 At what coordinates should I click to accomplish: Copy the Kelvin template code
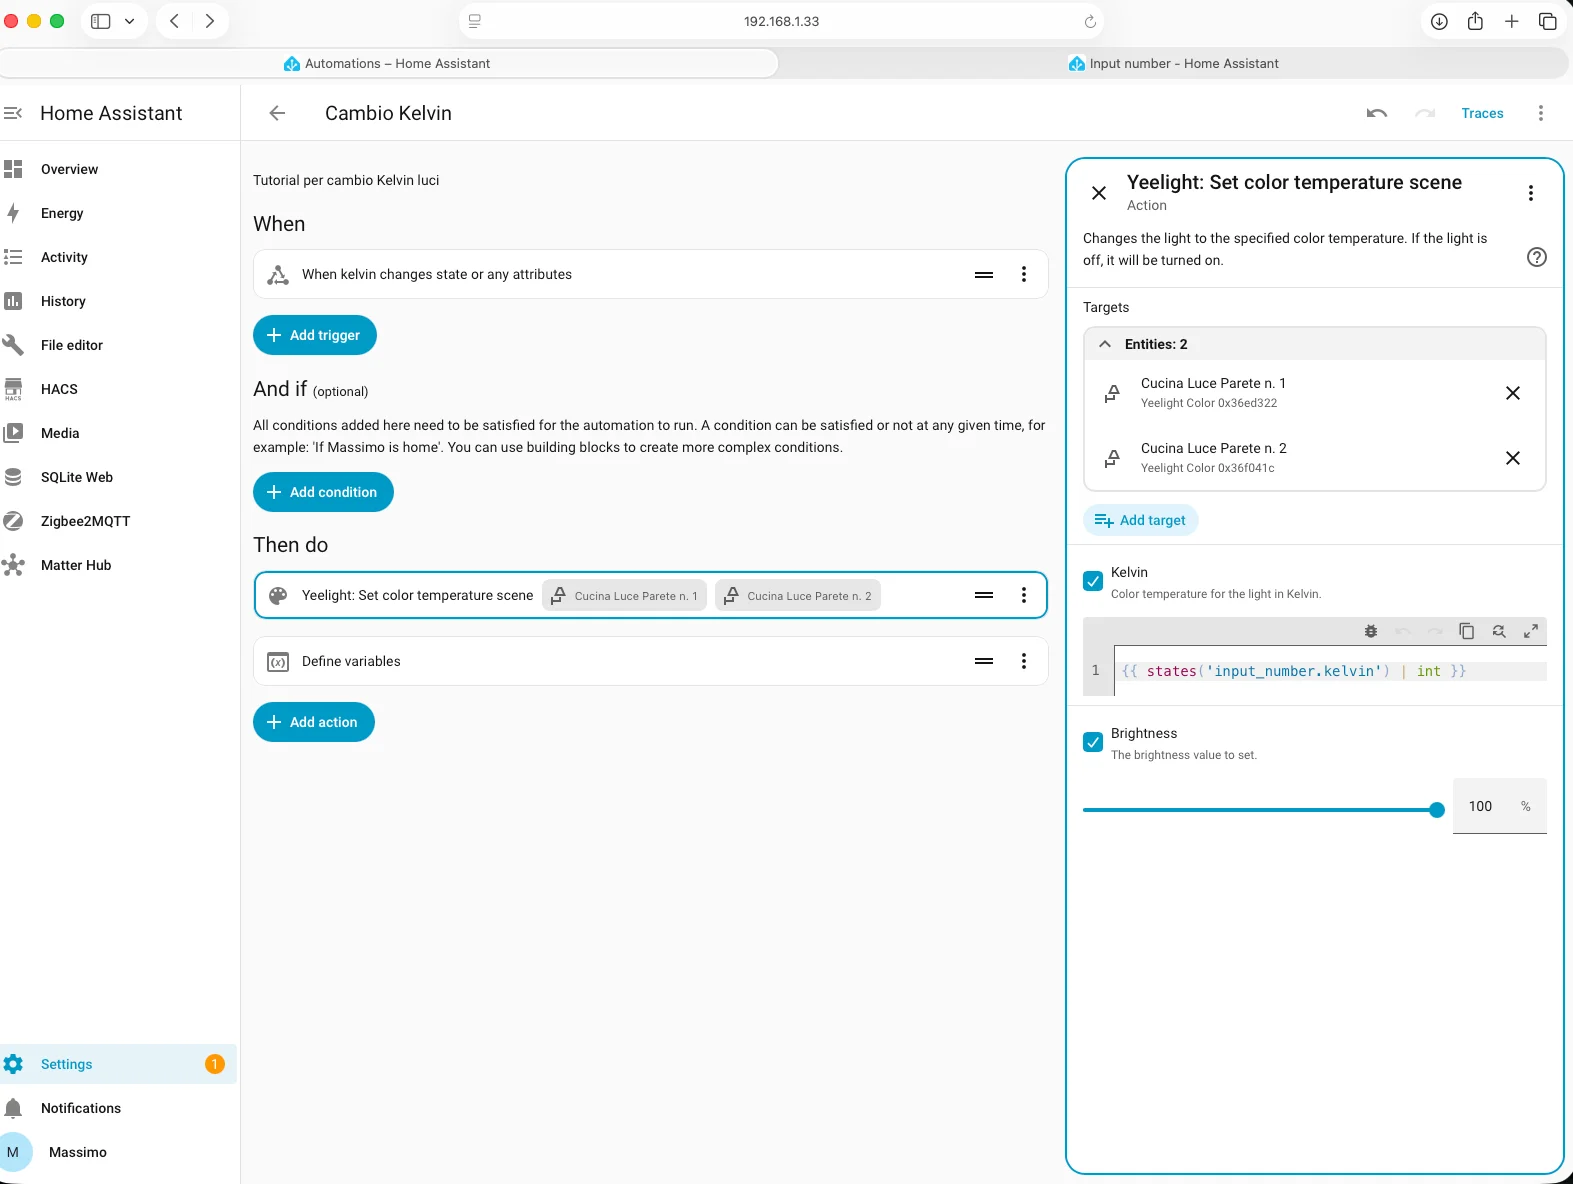point(1467,631)
